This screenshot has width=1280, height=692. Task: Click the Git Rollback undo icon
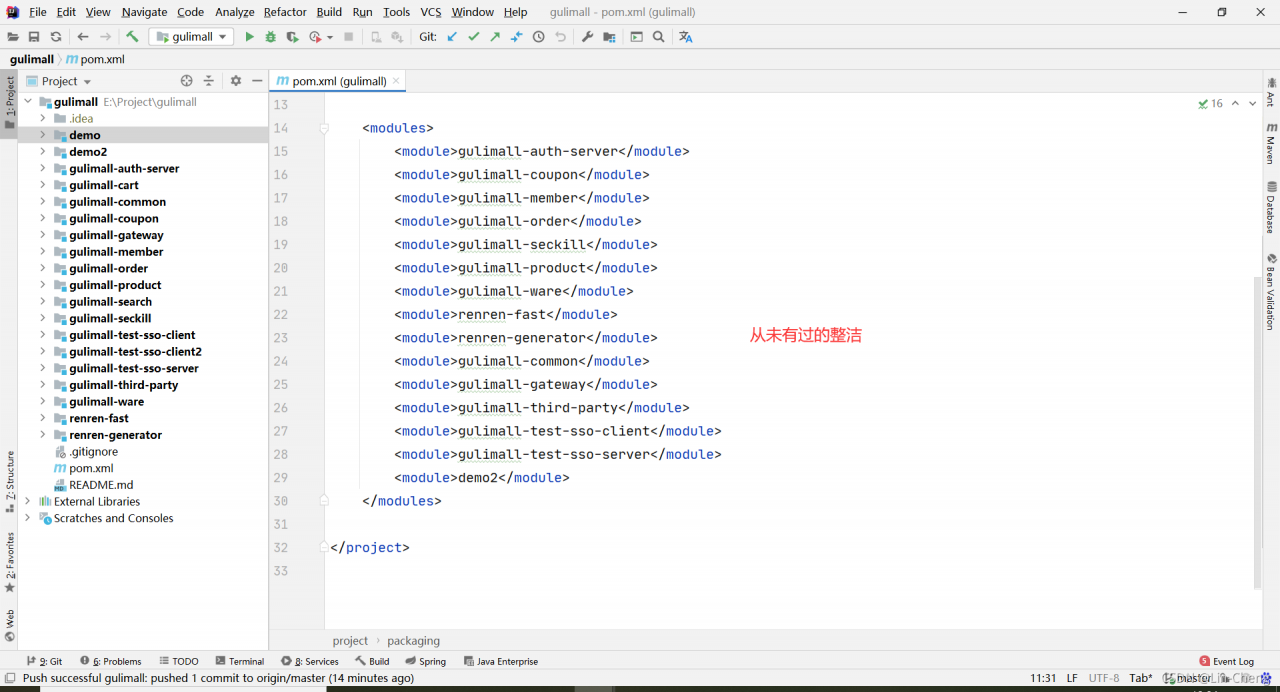[x=561, y=37]
